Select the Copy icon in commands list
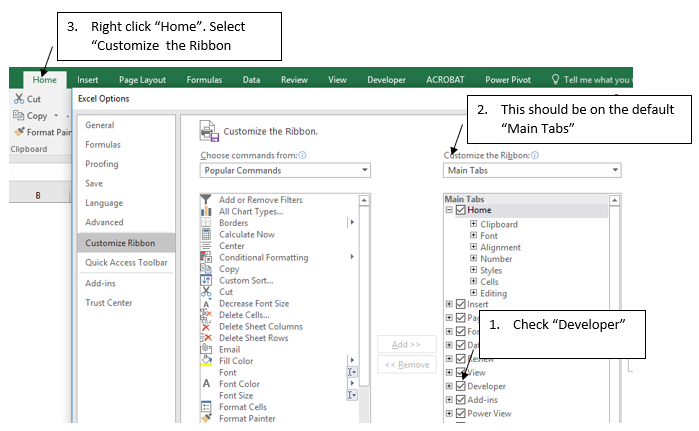Image resolution: width=699 pixels, height=431 pixels. pyautogui.click(x=206, y=269)
